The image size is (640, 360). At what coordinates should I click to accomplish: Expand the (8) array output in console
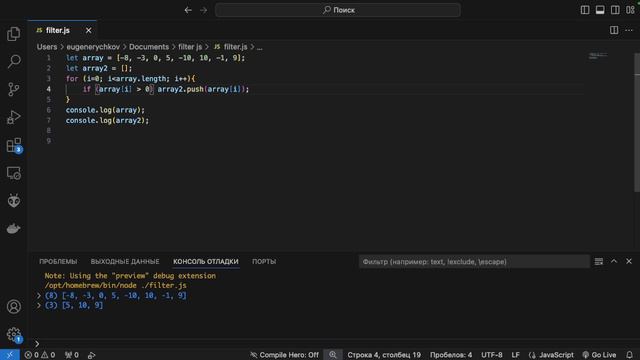[39, 296]
